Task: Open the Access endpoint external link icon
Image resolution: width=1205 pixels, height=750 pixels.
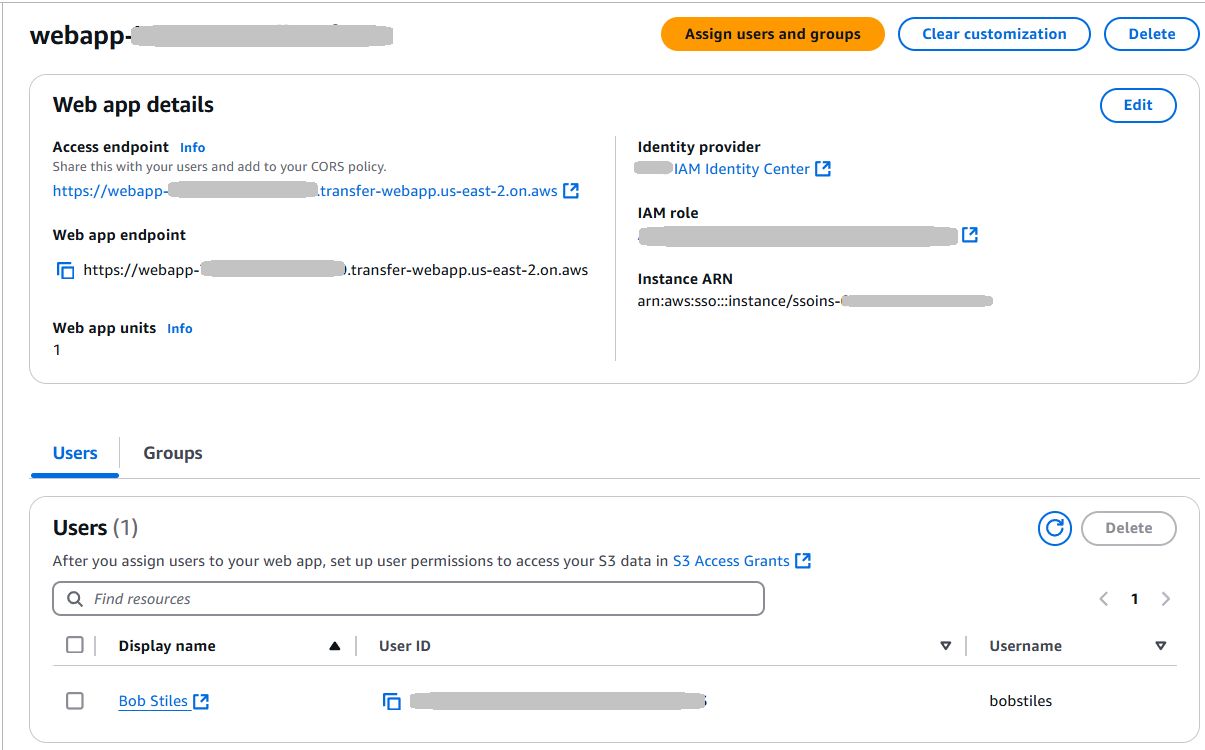Action: coord(571,190)
